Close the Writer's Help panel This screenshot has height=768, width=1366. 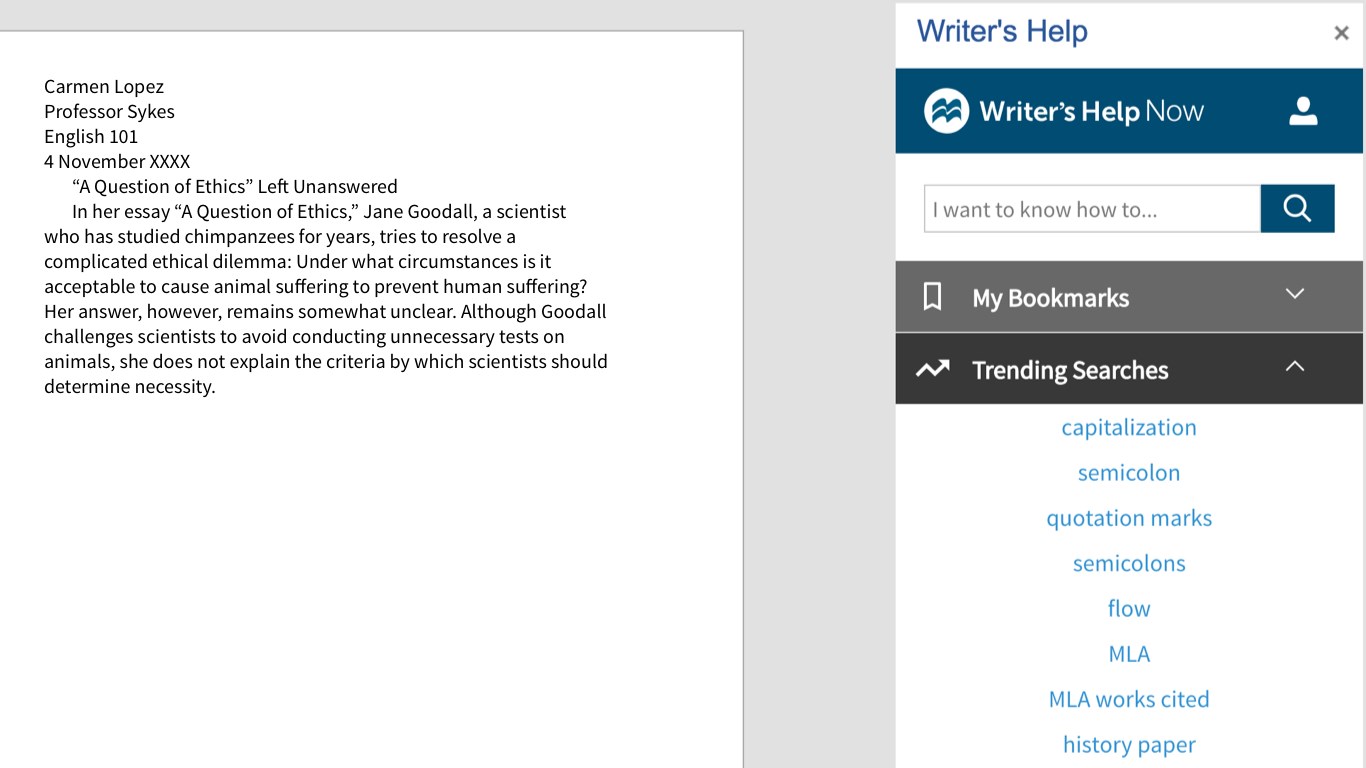click(1341, 33)
